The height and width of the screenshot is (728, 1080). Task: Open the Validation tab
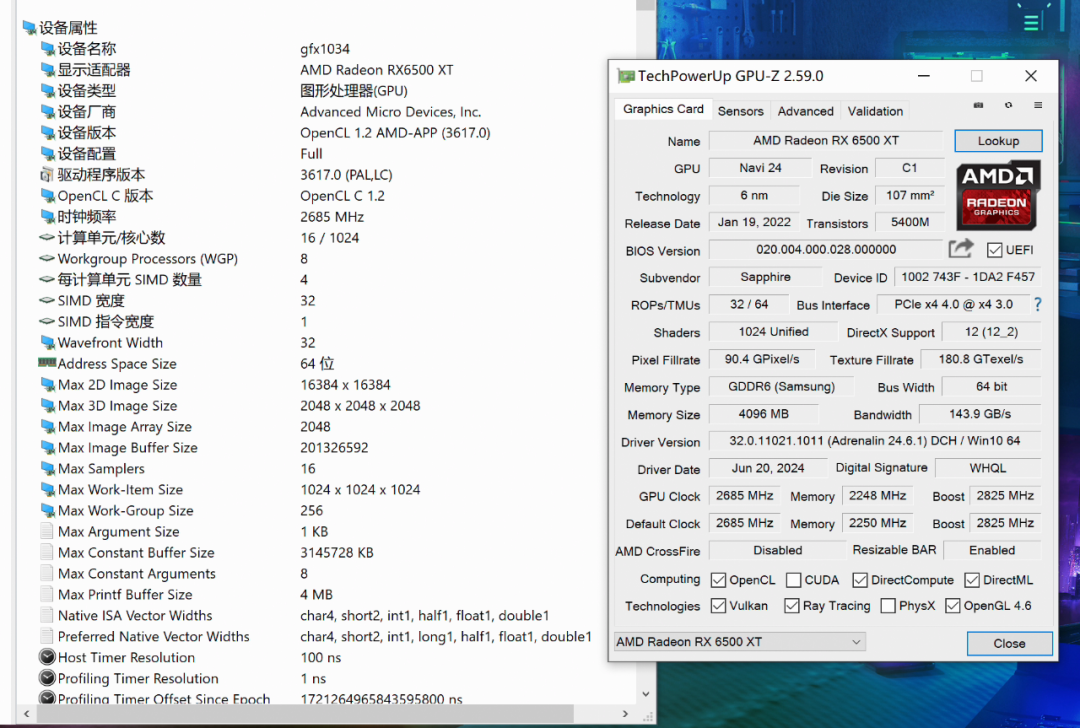pyautogui.click(x=875, y=111)
